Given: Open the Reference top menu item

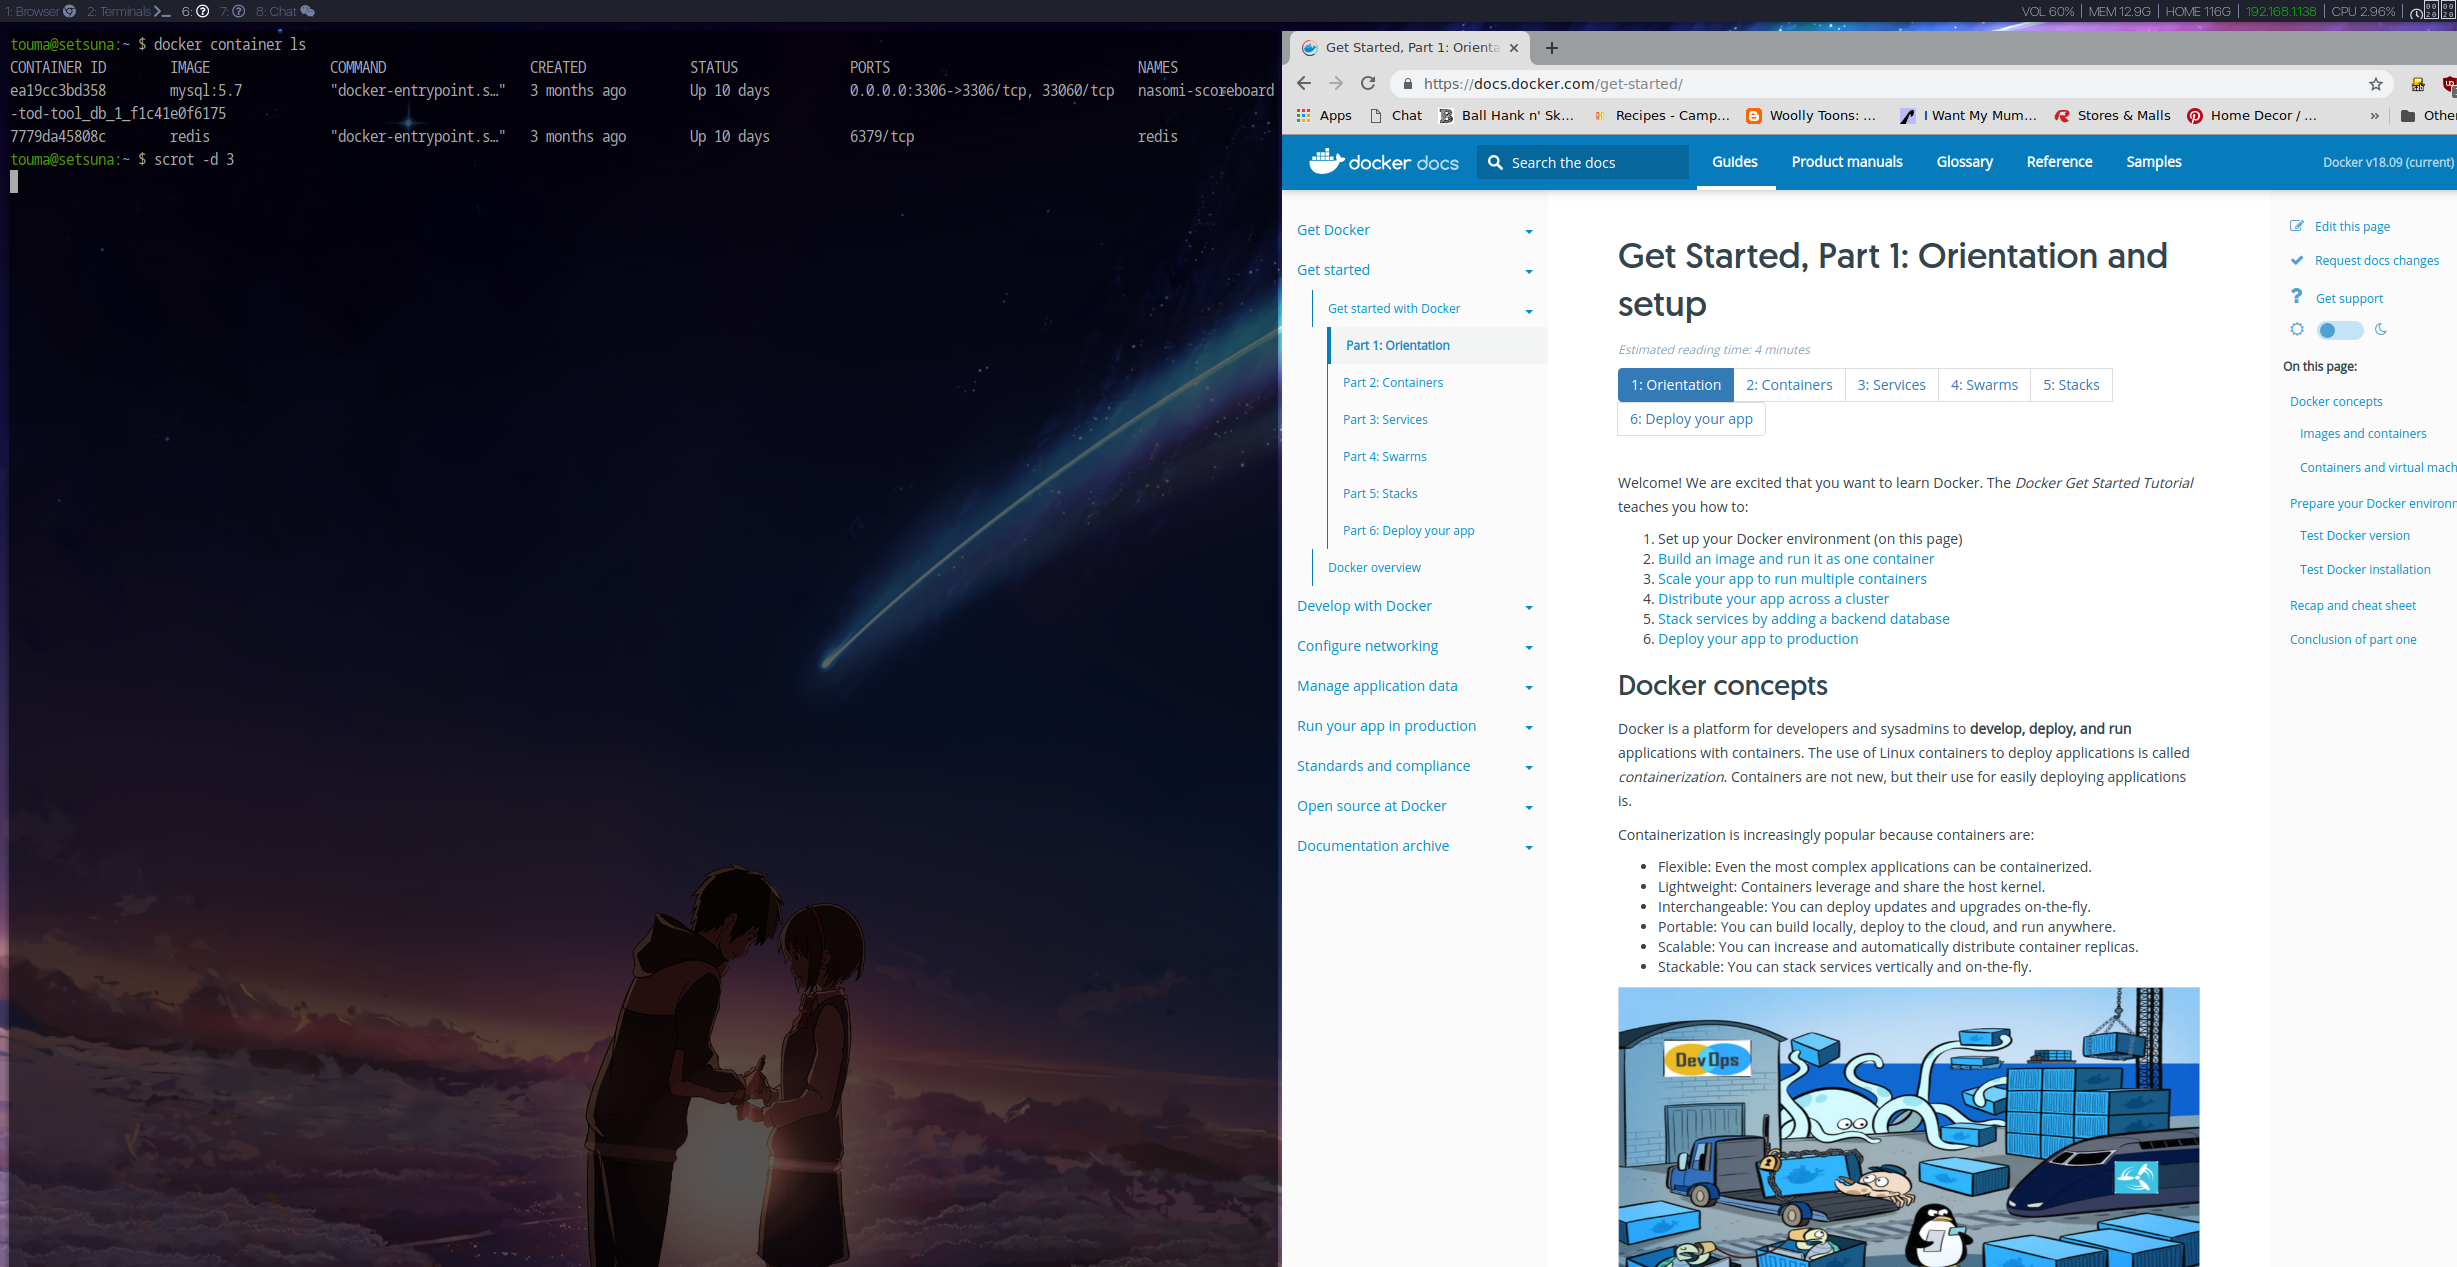Looking at the screenshot, I should 2059,162.
